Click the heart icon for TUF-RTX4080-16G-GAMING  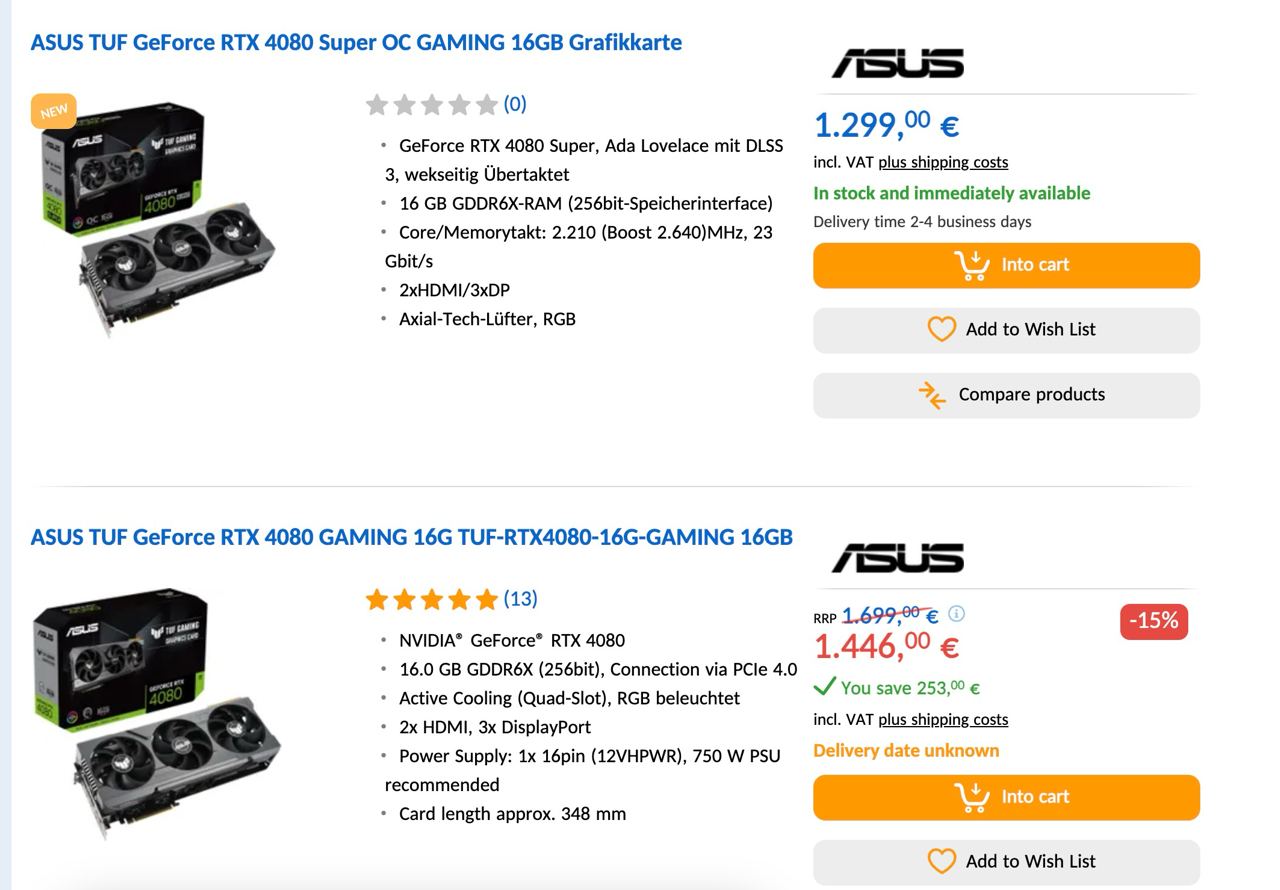click(941, 861)
